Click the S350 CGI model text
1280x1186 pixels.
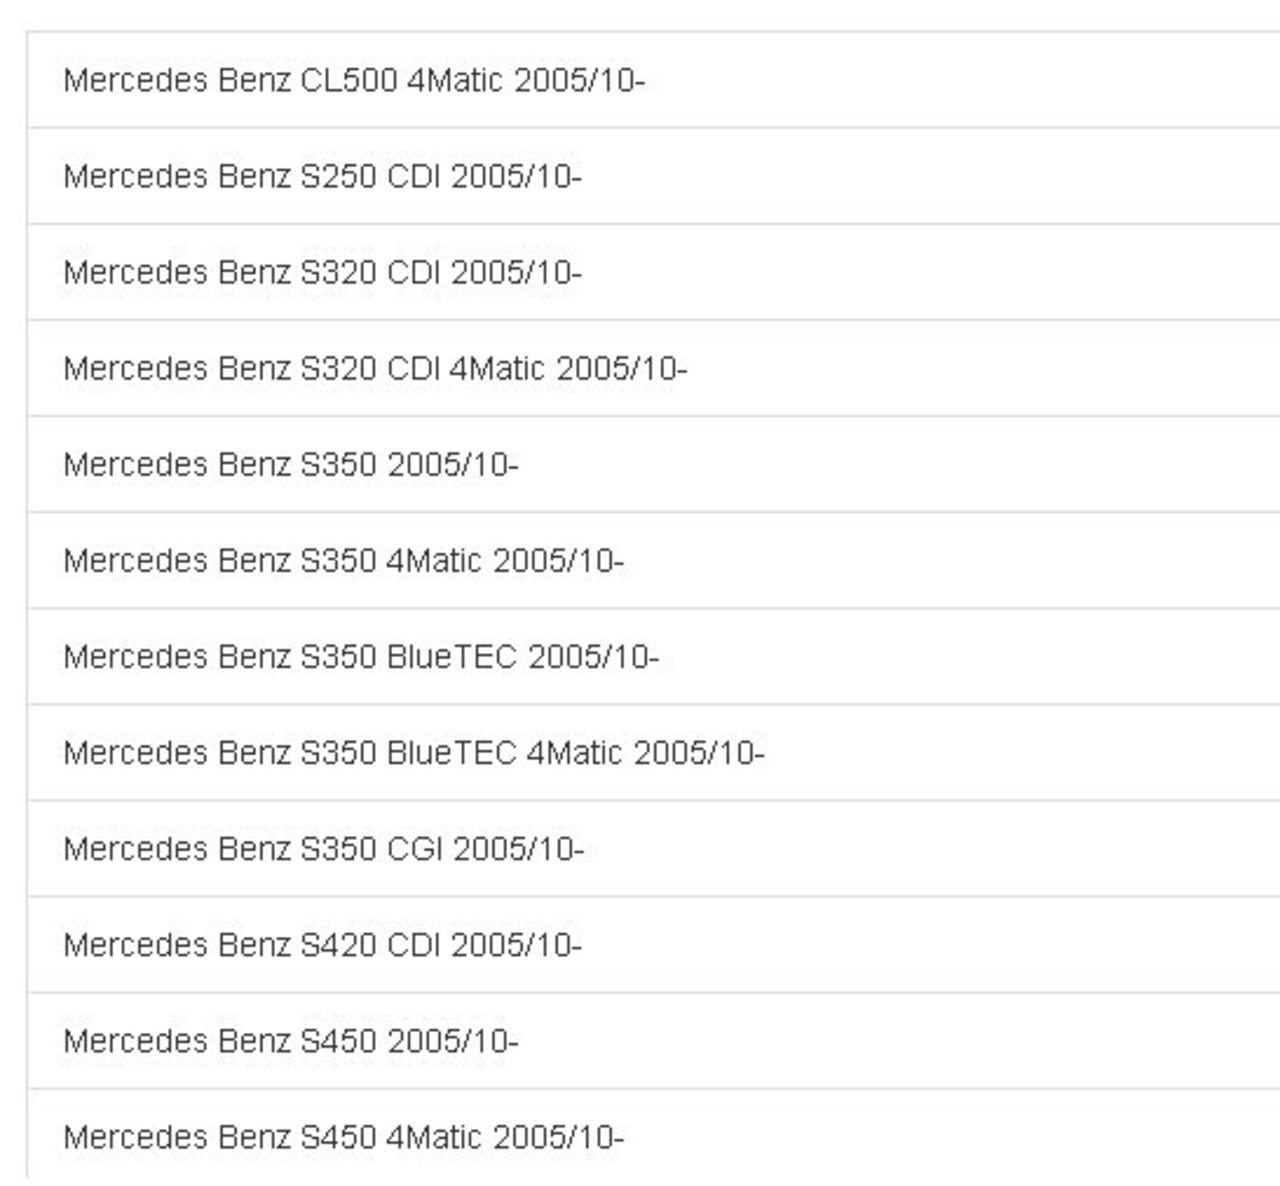tap(371, 848)
